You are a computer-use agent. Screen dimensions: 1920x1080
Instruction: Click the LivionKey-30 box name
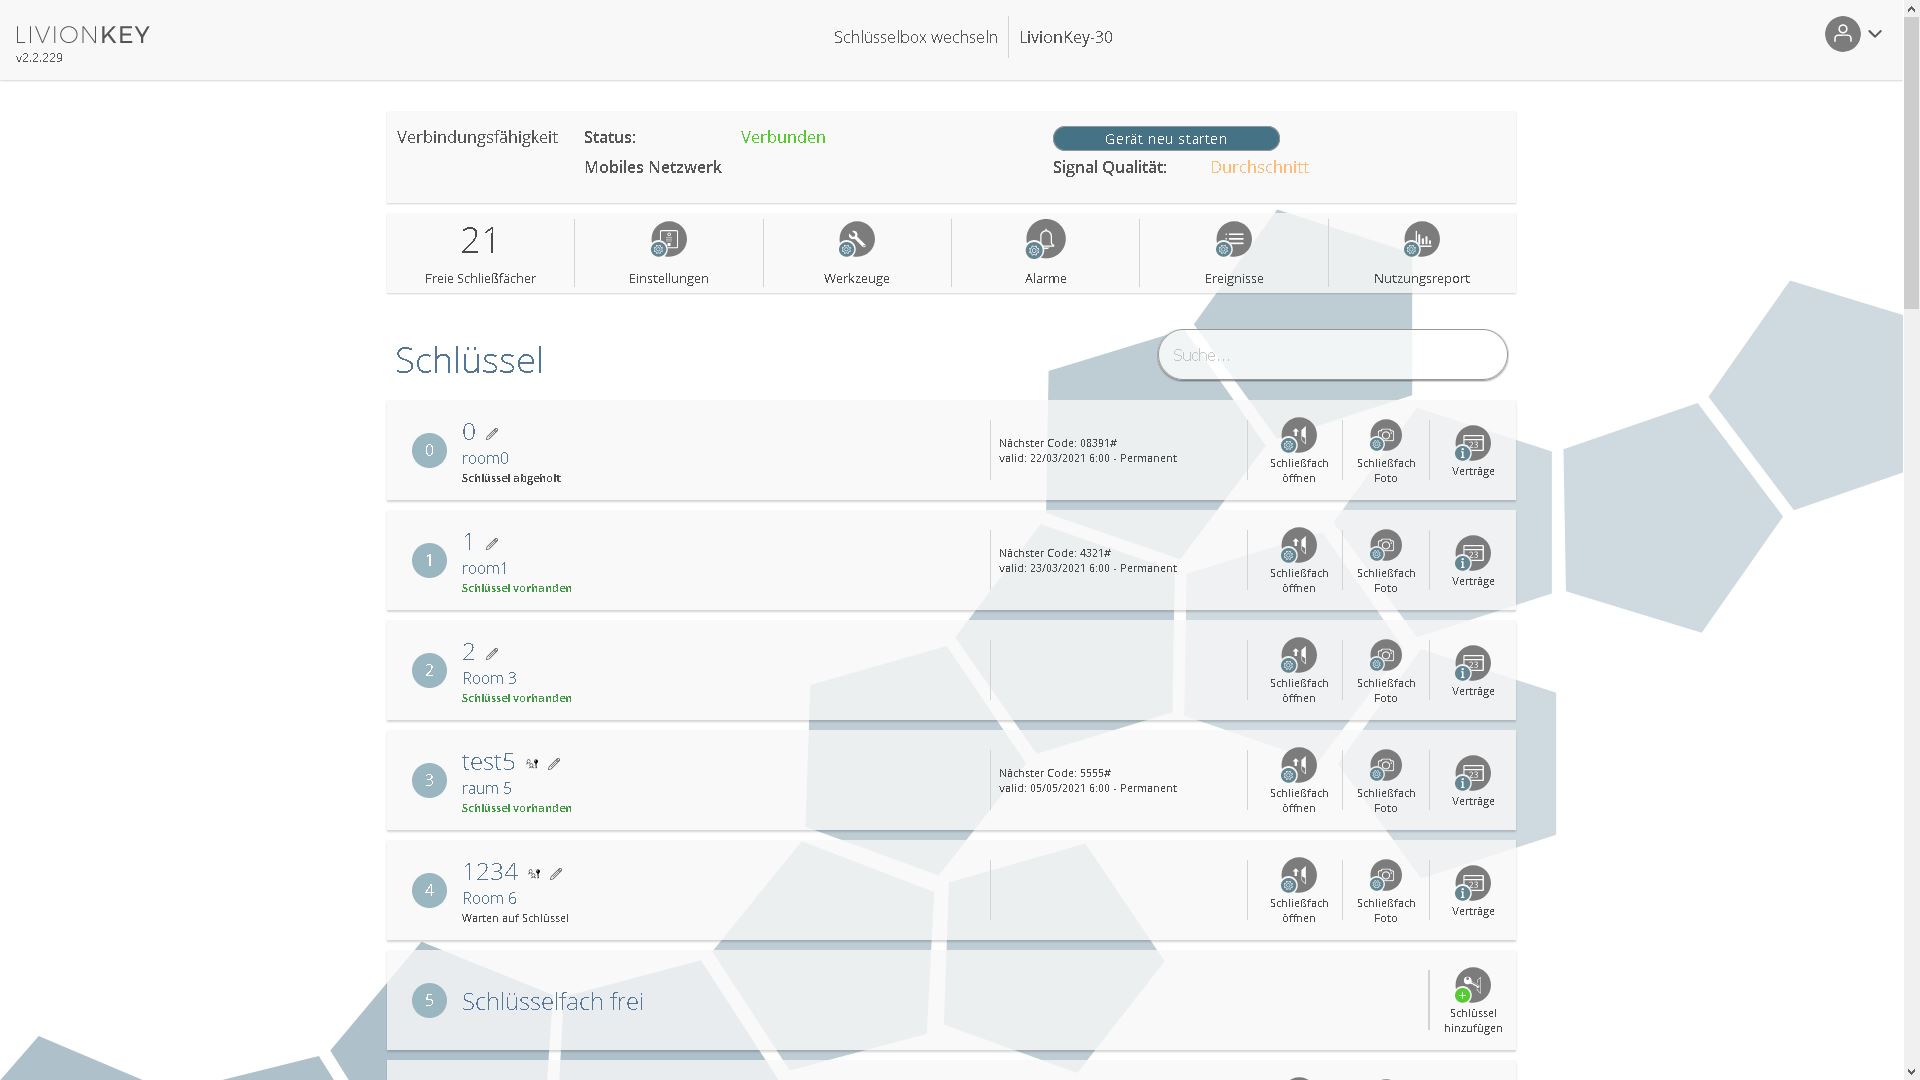coord(1065,37)
